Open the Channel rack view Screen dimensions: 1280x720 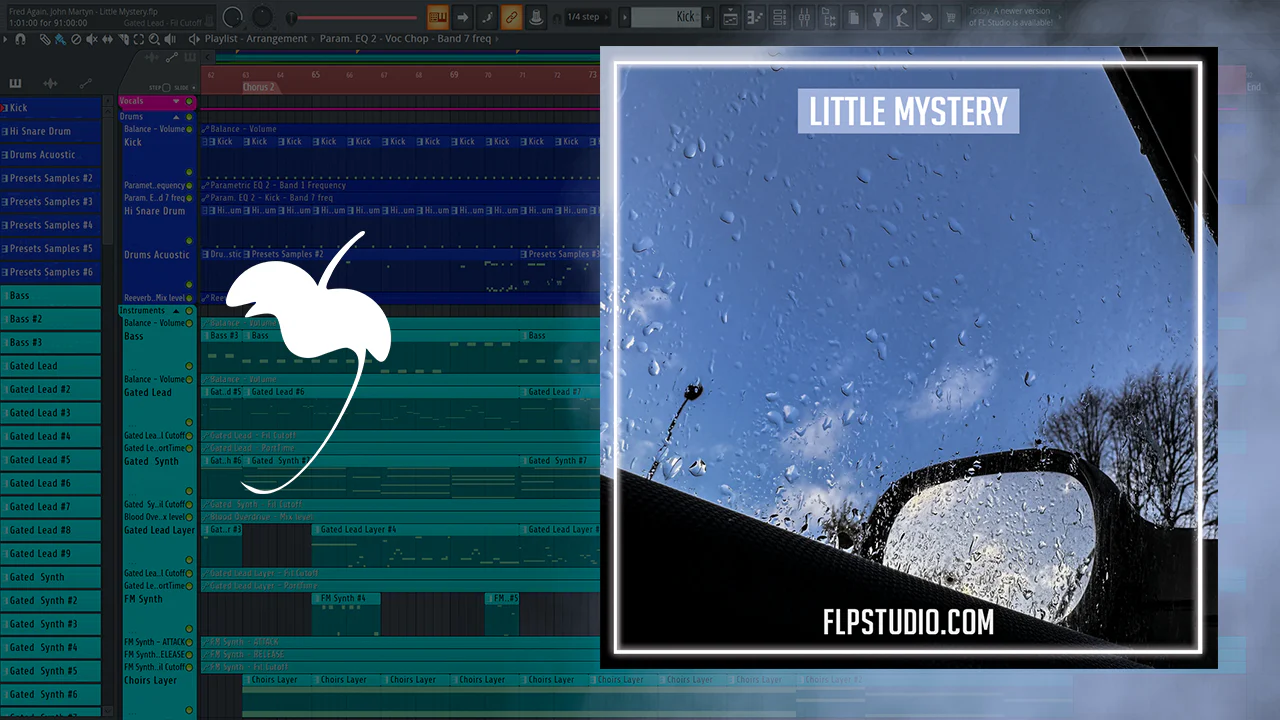pos(779,17)
